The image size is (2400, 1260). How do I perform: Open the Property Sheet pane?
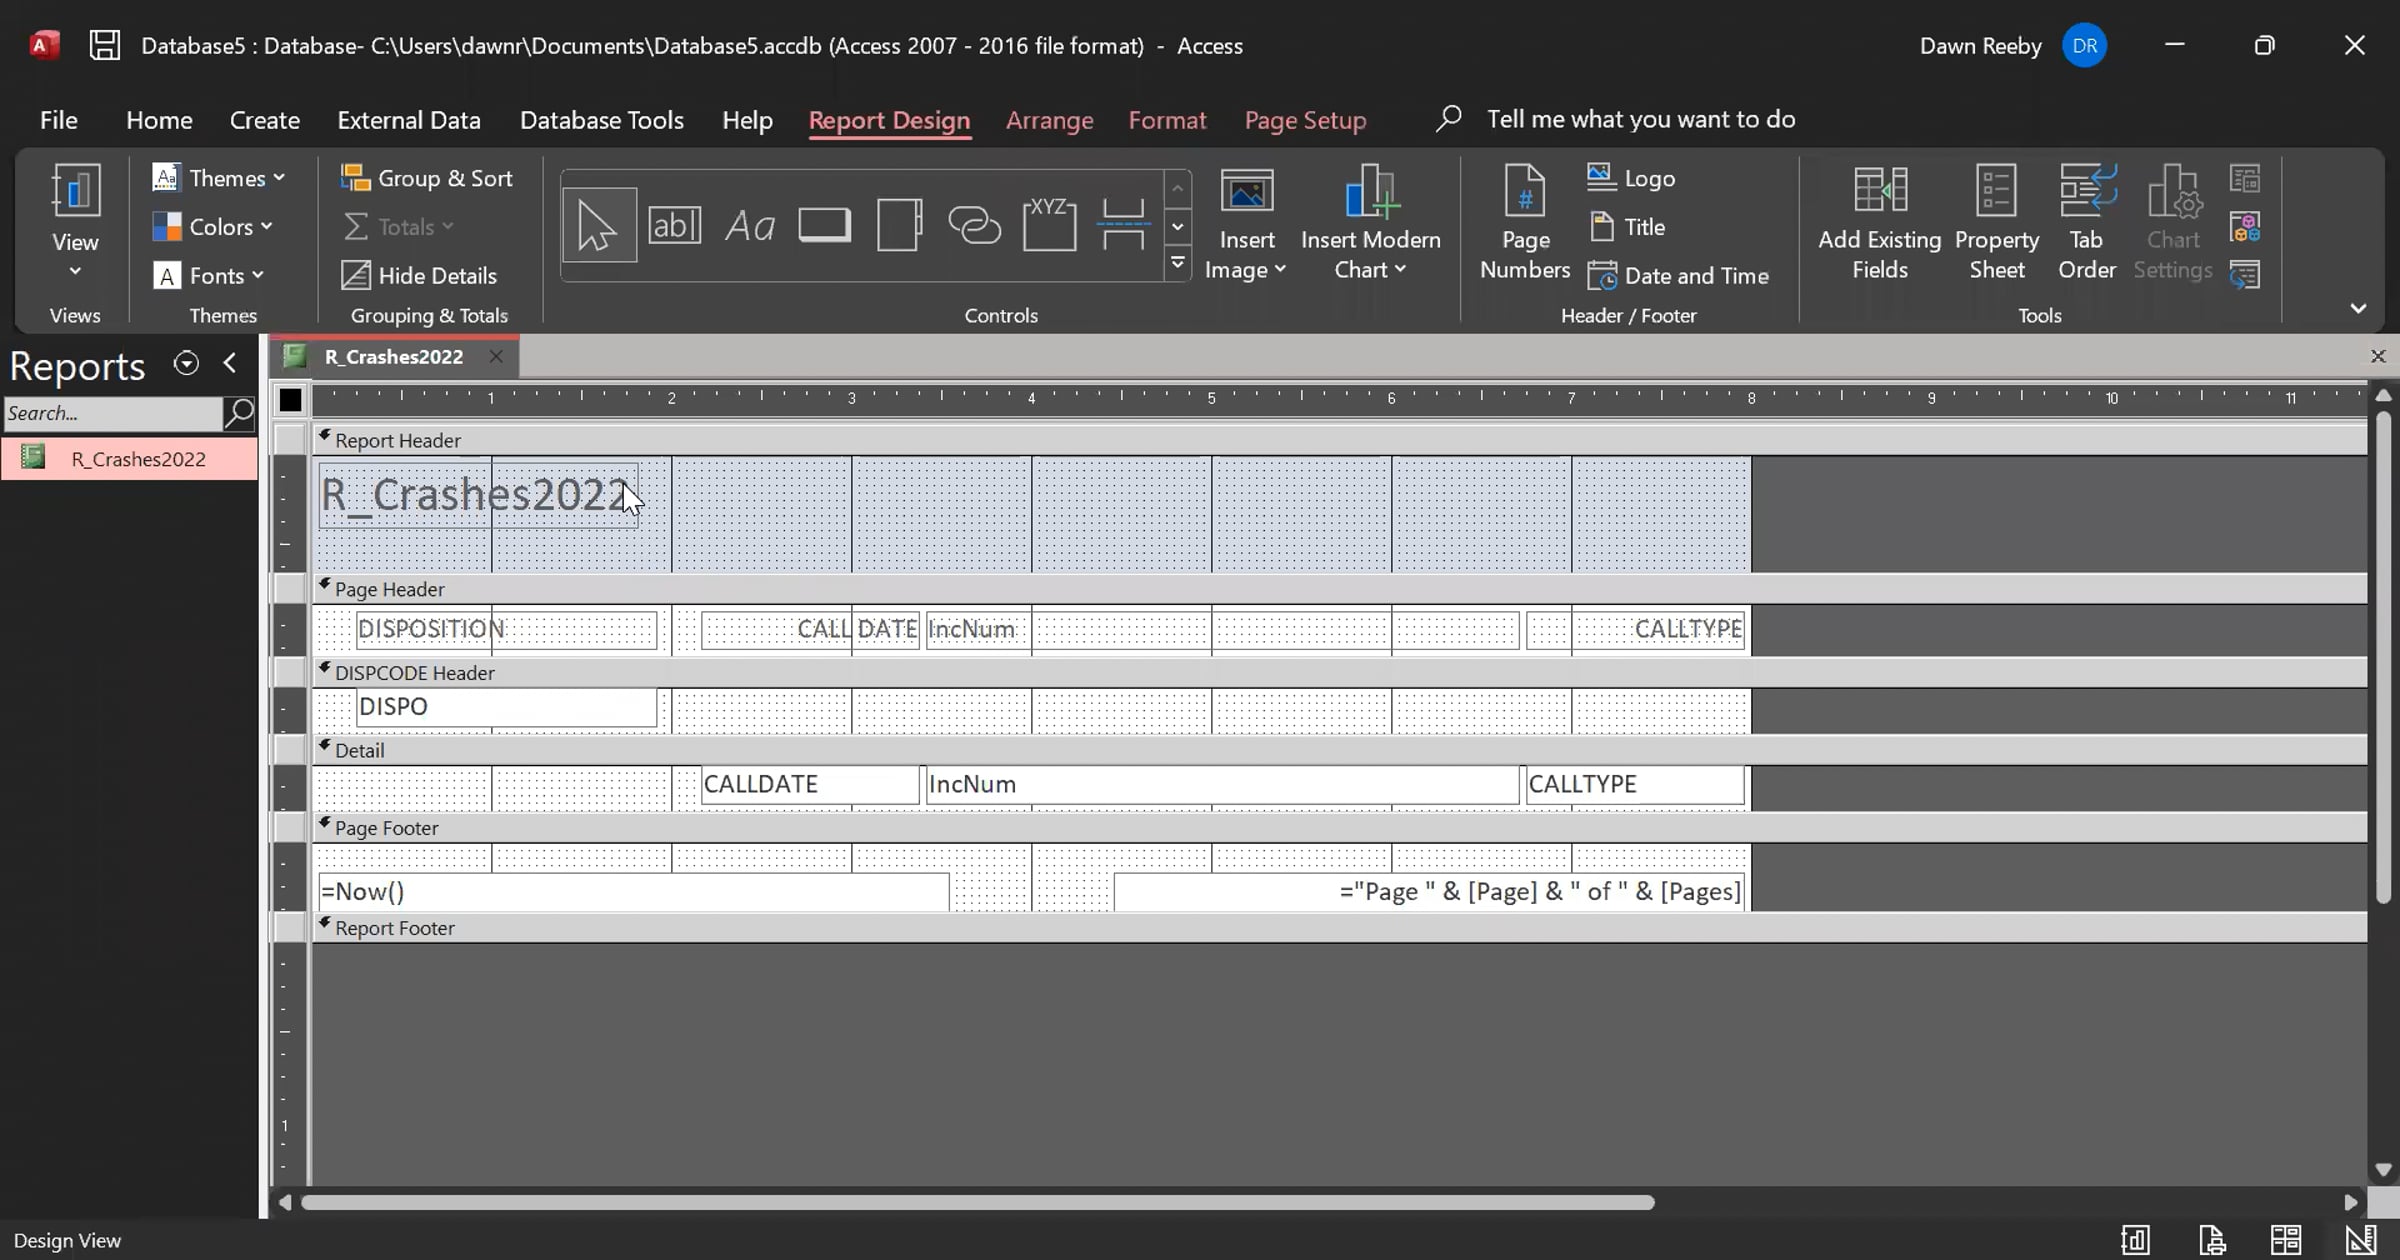[x=1996, y=223]
